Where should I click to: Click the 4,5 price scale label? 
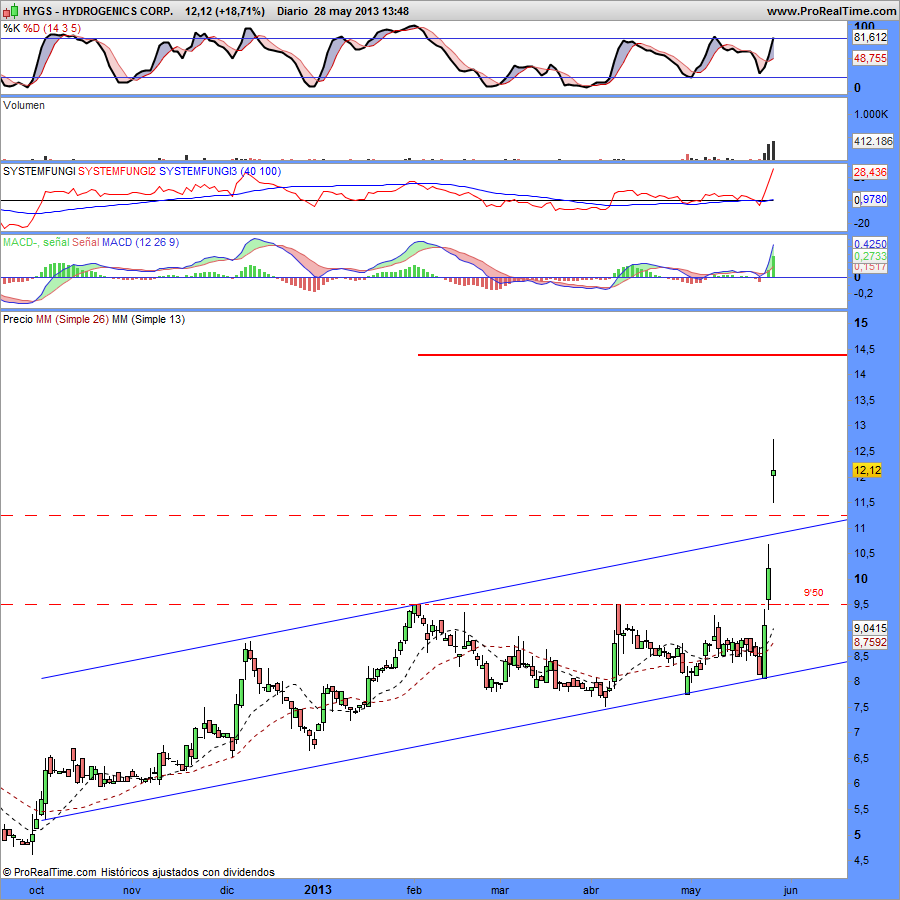click(862, 860)
